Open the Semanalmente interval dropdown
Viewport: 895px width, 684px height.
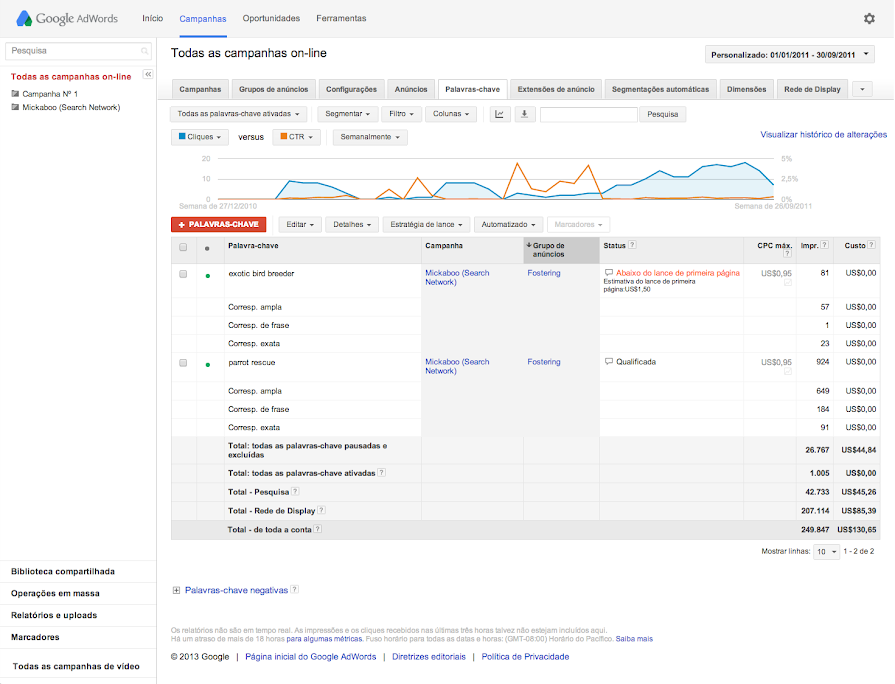tap(370, 137)
